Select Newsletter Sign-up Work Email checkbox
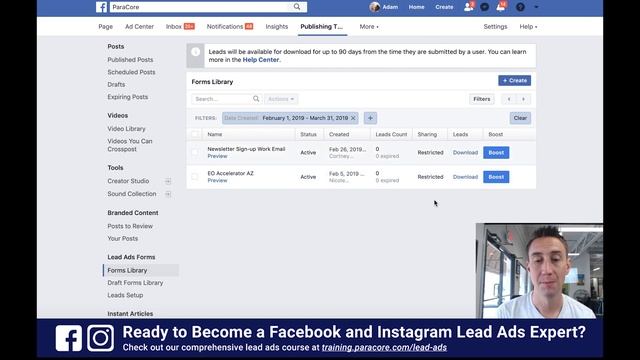640x360 pixels. [195, 152]
